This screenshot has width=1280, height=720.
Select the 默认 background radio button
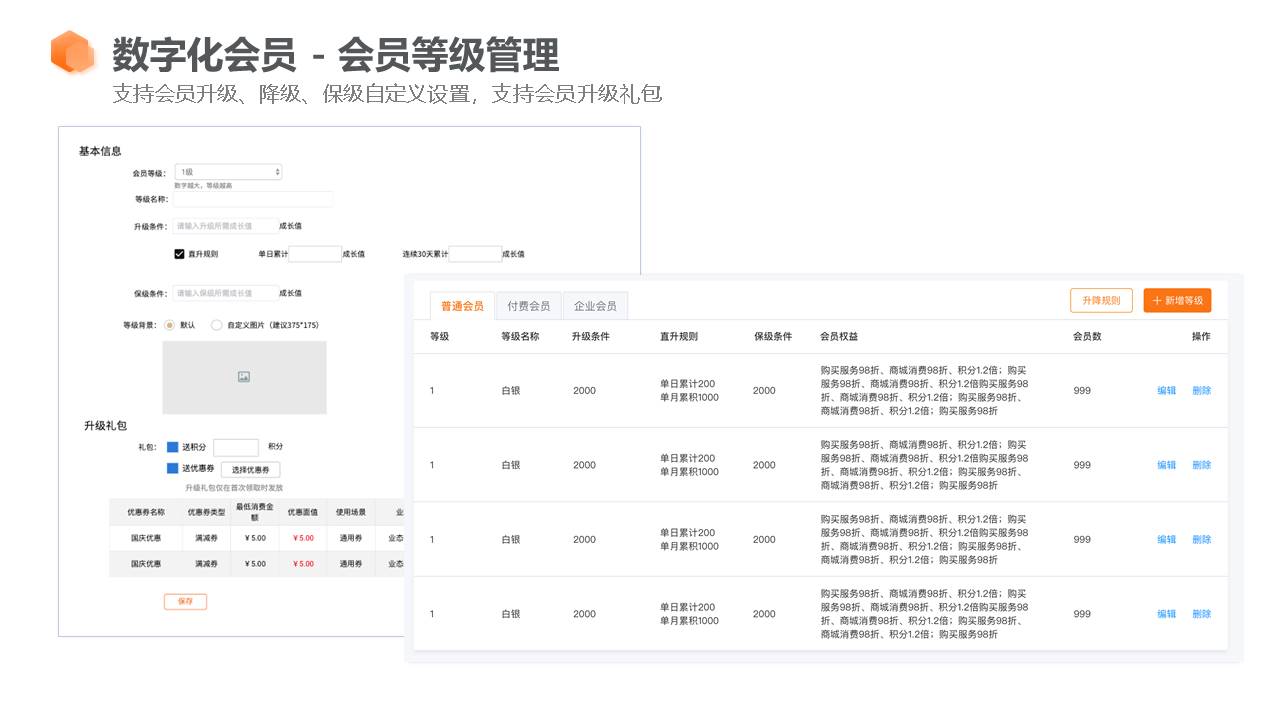(169, 325)
